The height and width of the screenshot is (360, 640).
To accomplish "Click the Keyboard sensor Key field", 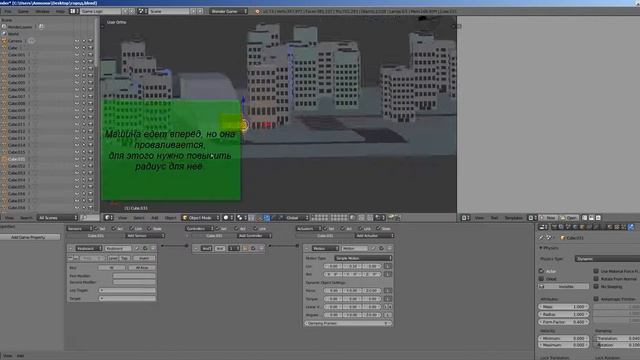I will (111, 268).
